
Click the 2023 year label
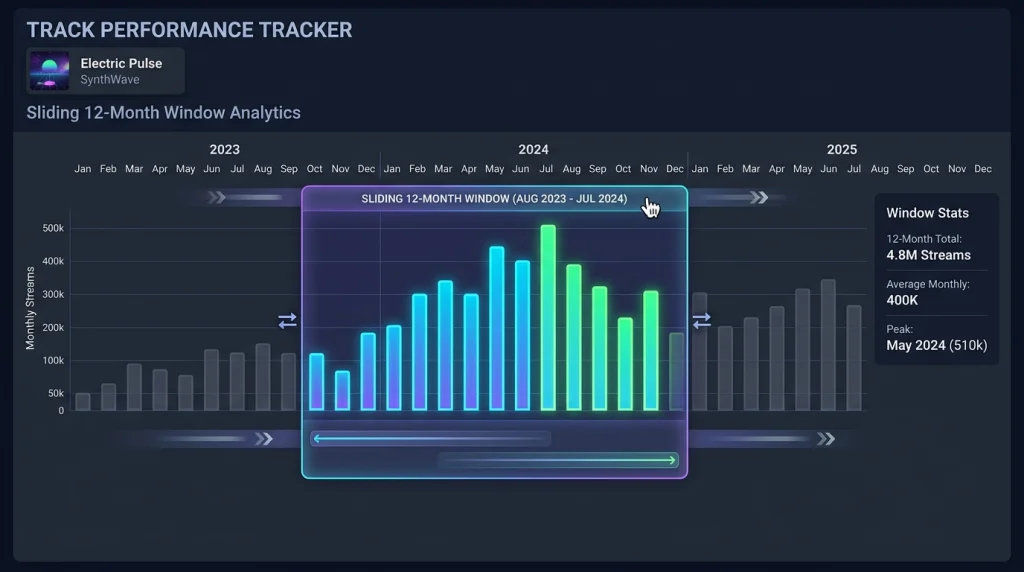225,150
